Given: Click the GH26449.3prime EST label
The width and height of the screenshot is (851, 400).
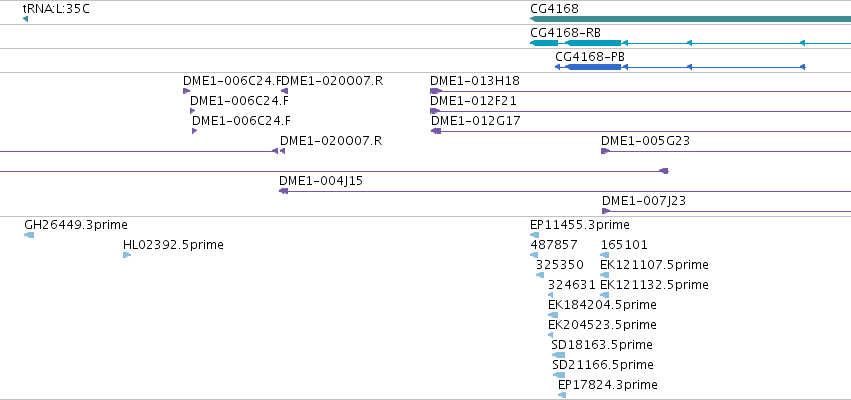Looking at the screenshot, I should (76, 225).
